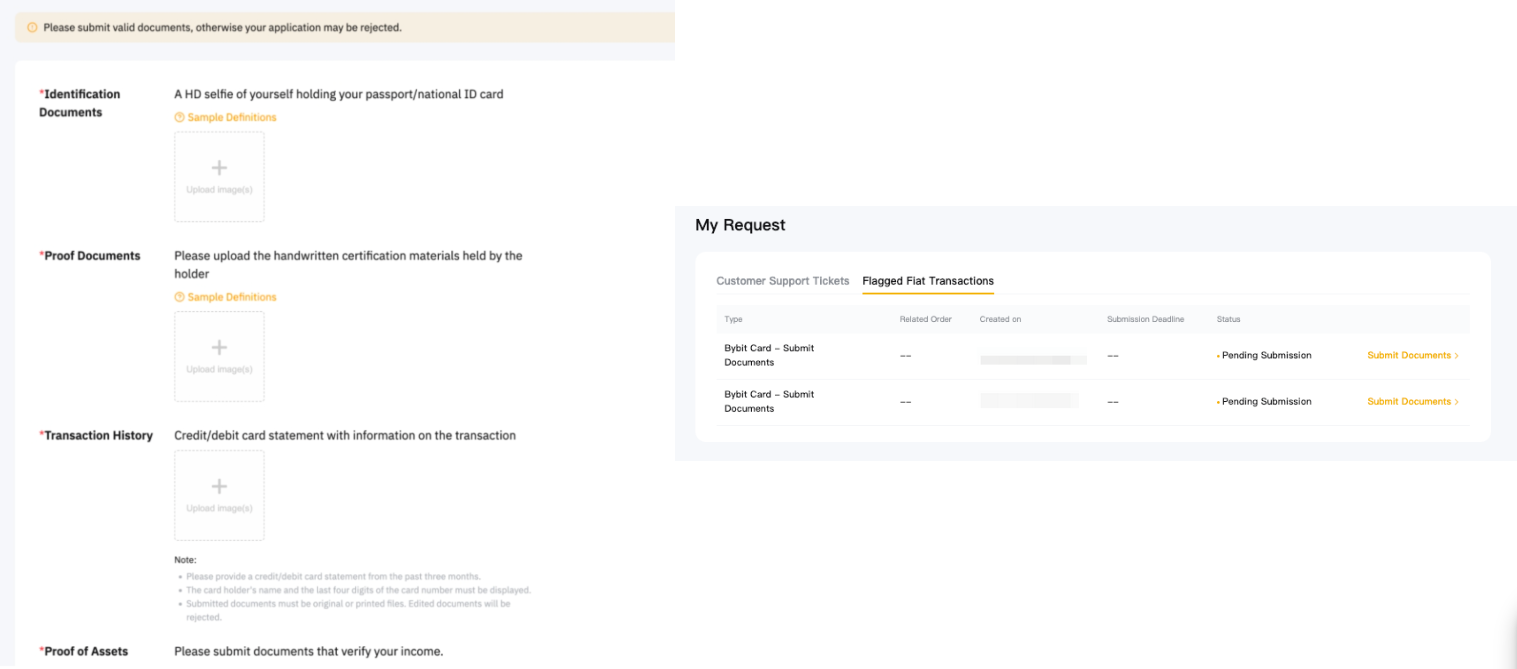Click the chevron arrow in the second request row
Screen dimensions: 1517x669
click(x=1457, y=402)
